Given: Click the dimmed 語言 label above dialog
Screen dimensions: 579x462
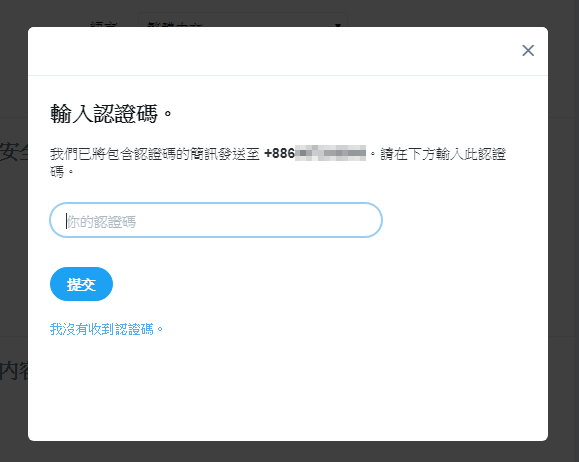Looking at the screenshot, I should pyautogui.click(x=104, y=24).
